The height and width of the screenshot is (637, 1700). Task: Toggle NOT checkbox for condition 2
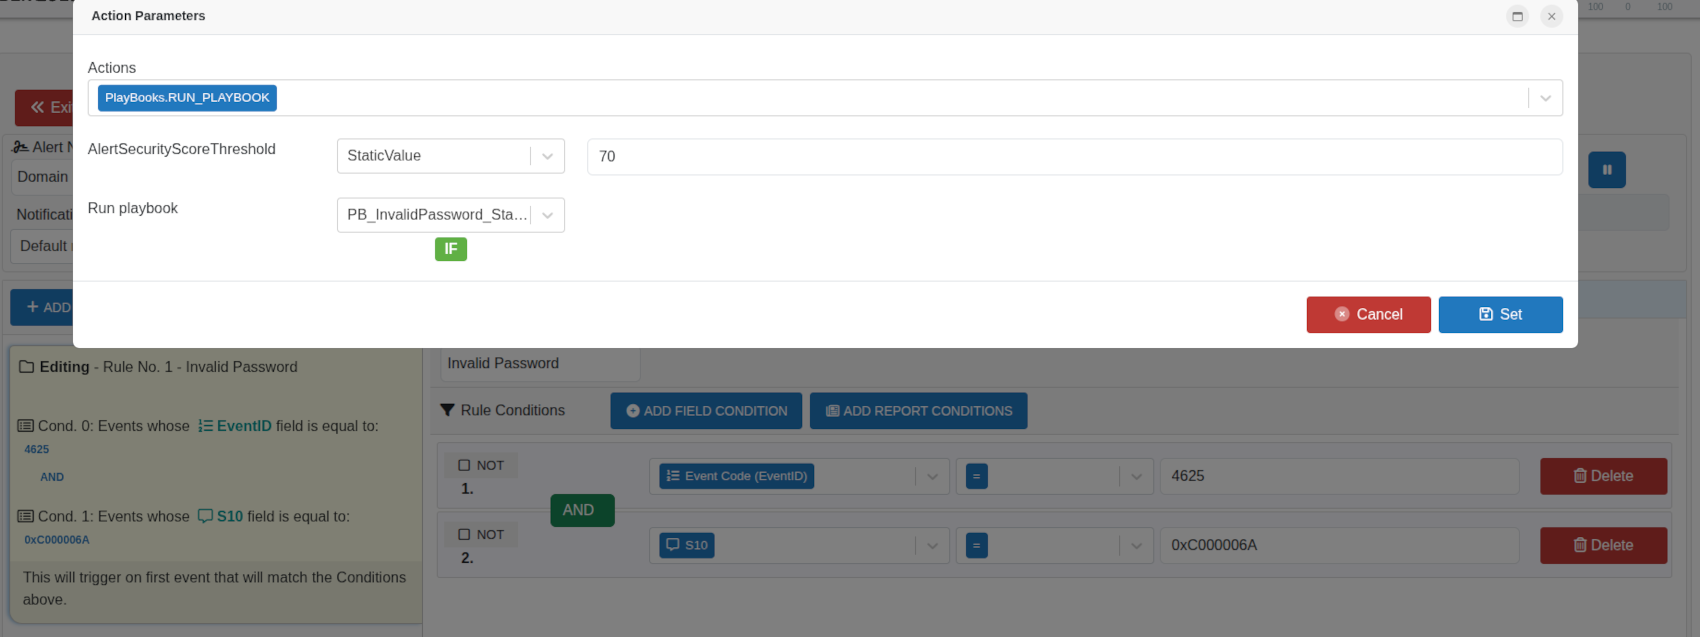(464, 535)
